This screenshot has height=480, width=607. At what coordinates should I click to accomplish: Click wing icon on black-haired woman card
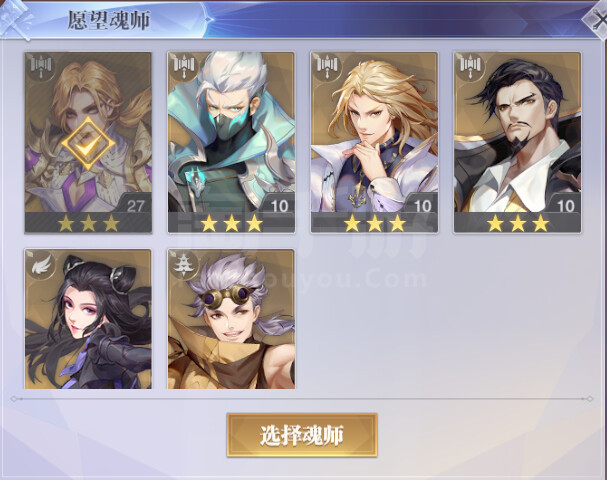click(x=41, y=265)
